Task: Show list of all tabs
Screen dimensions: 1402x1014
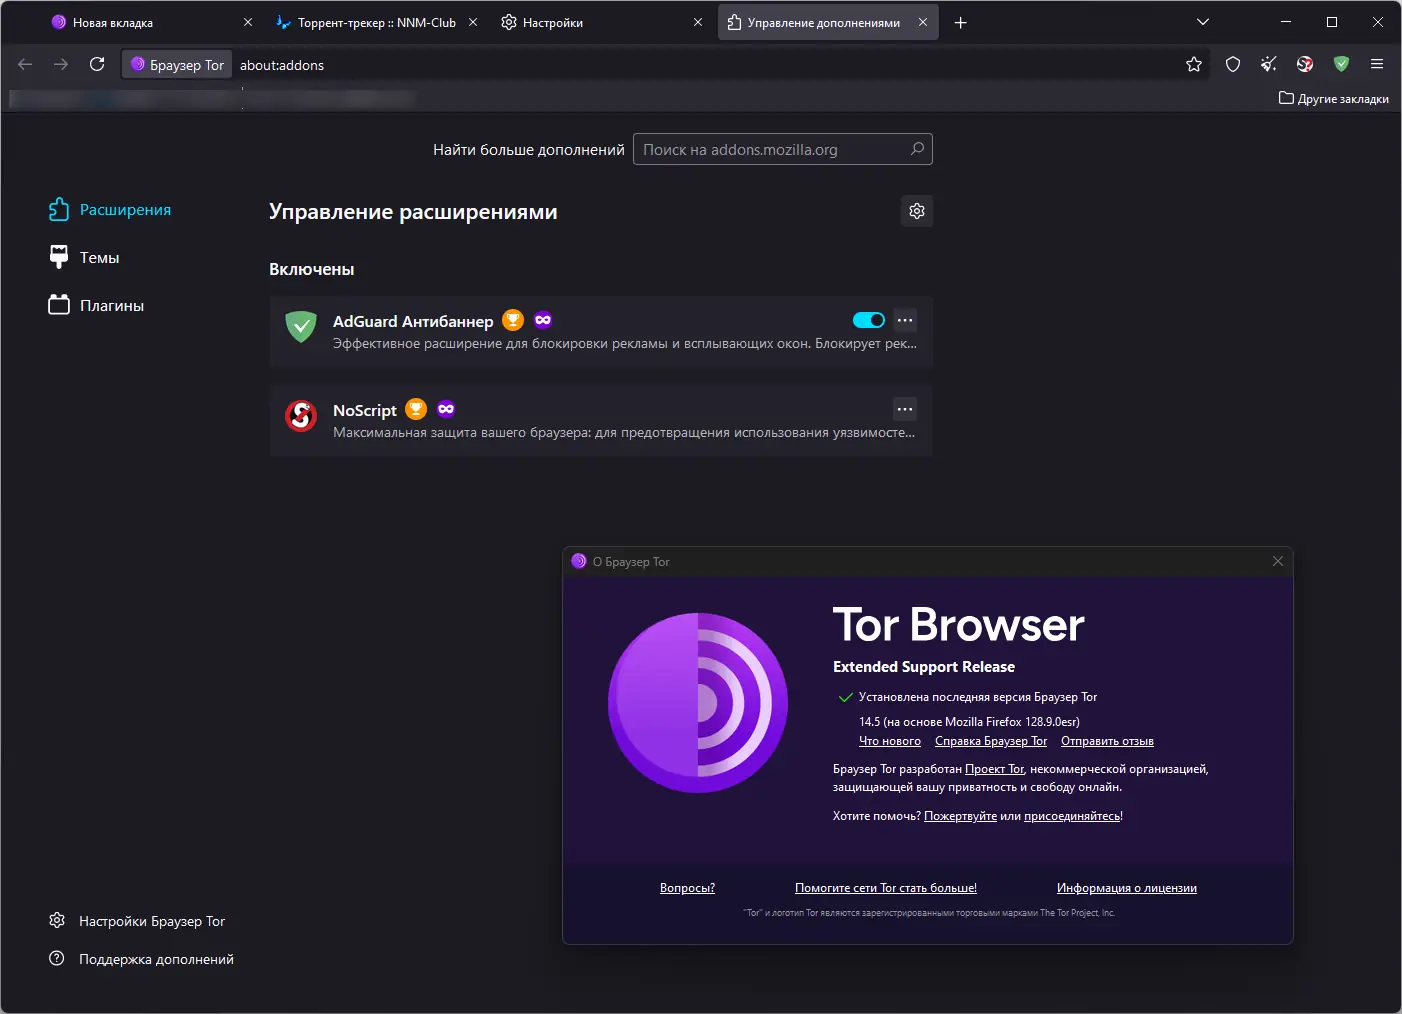Action: point(1203,22)
